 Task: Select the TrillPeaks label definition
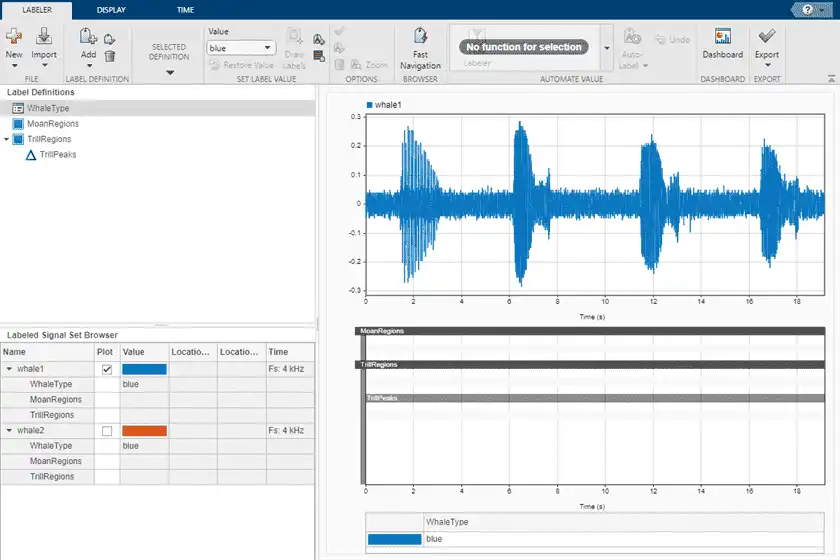(59, 155)
